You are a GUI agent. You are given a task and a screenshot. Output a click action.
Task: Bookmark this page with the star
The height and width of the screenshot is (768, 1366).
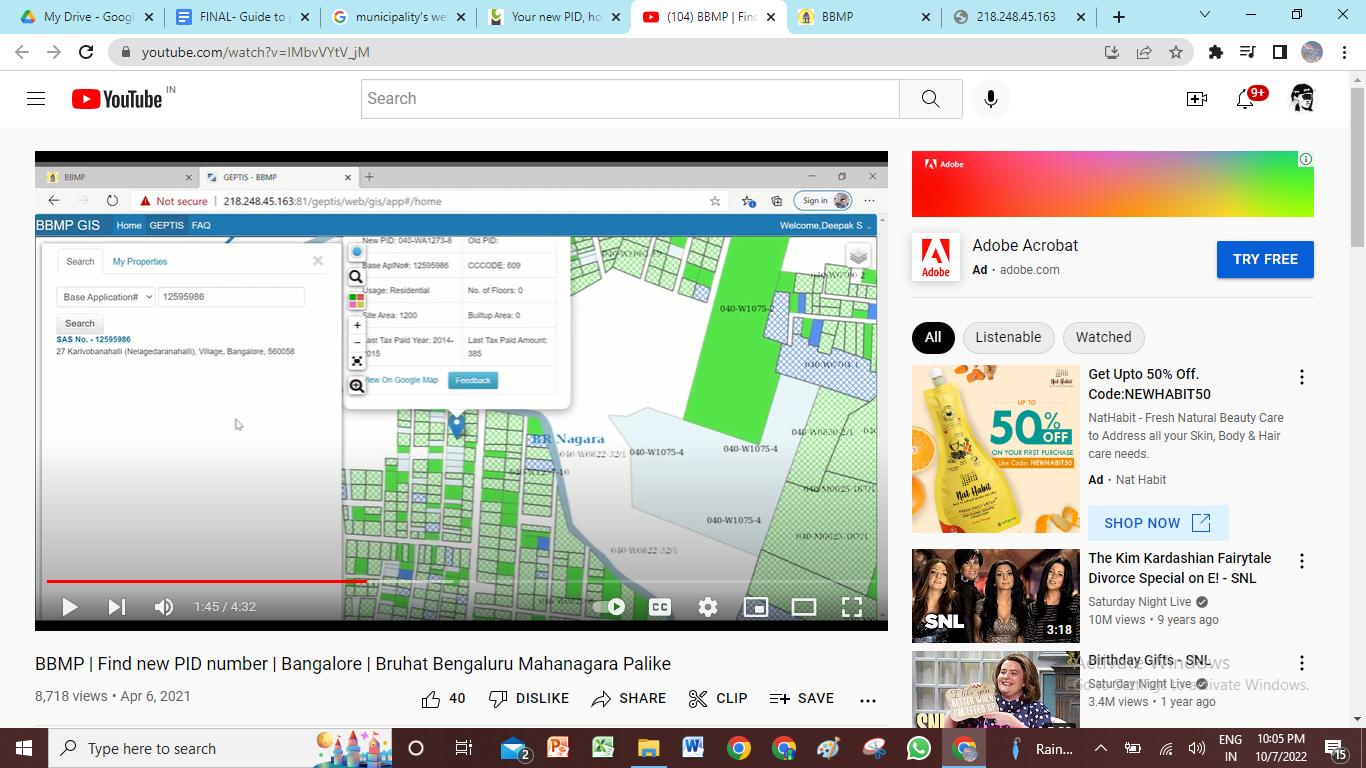pos(1176,52)
